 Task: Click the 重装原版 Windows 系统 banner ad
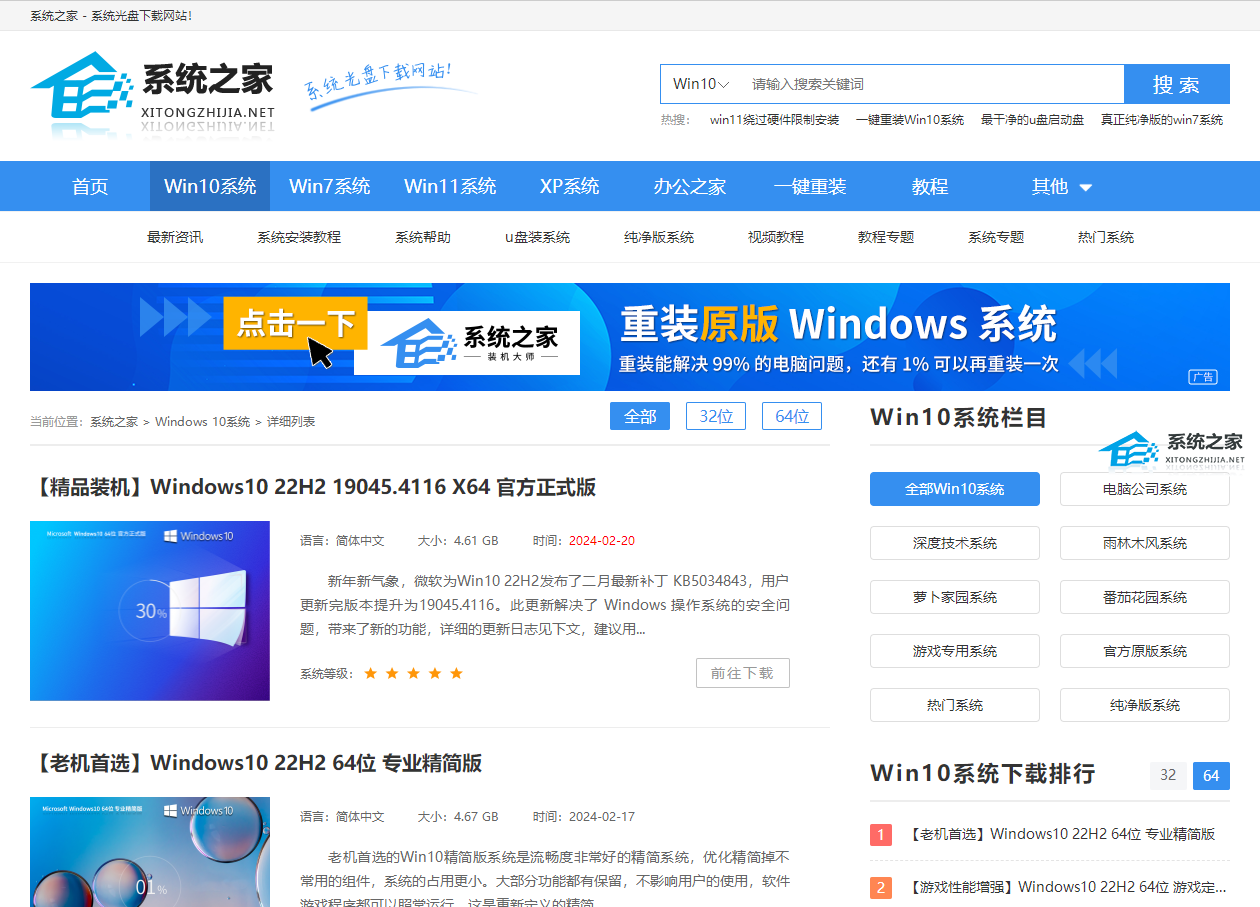[630, 337]
